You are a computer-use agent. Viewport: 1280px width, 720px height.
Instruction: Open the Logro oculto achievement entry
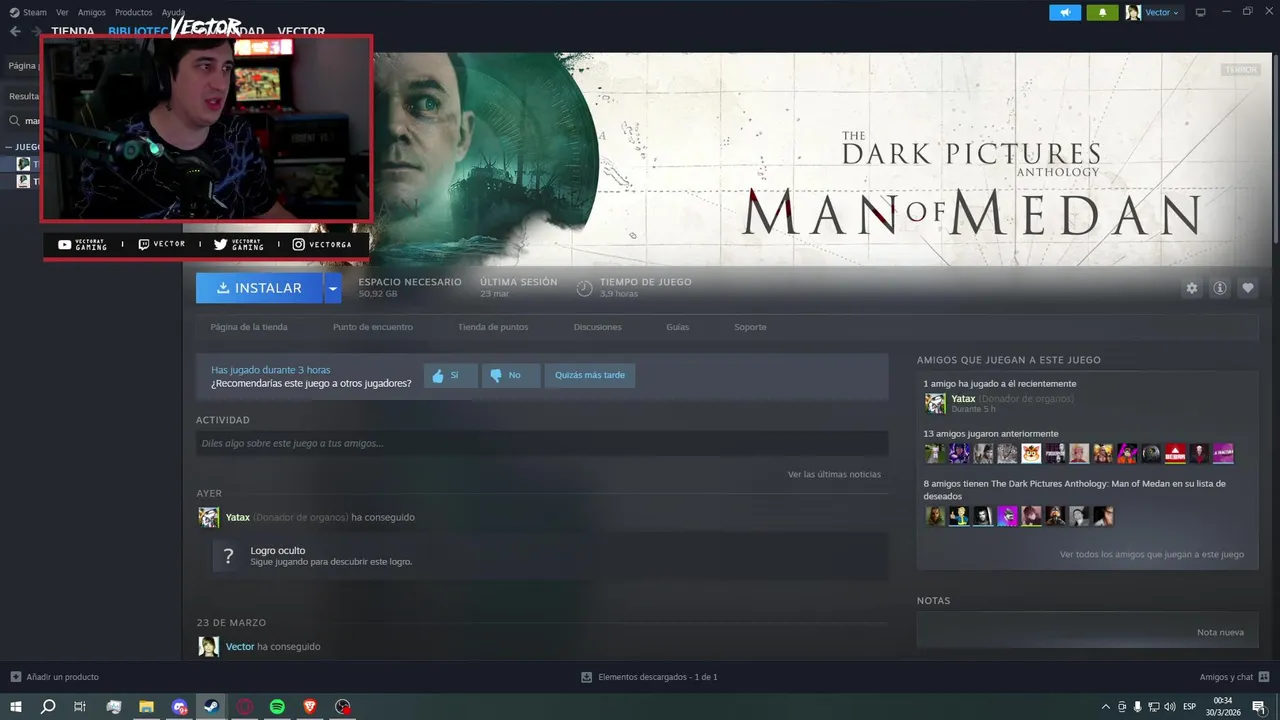(x=550, y=556)
